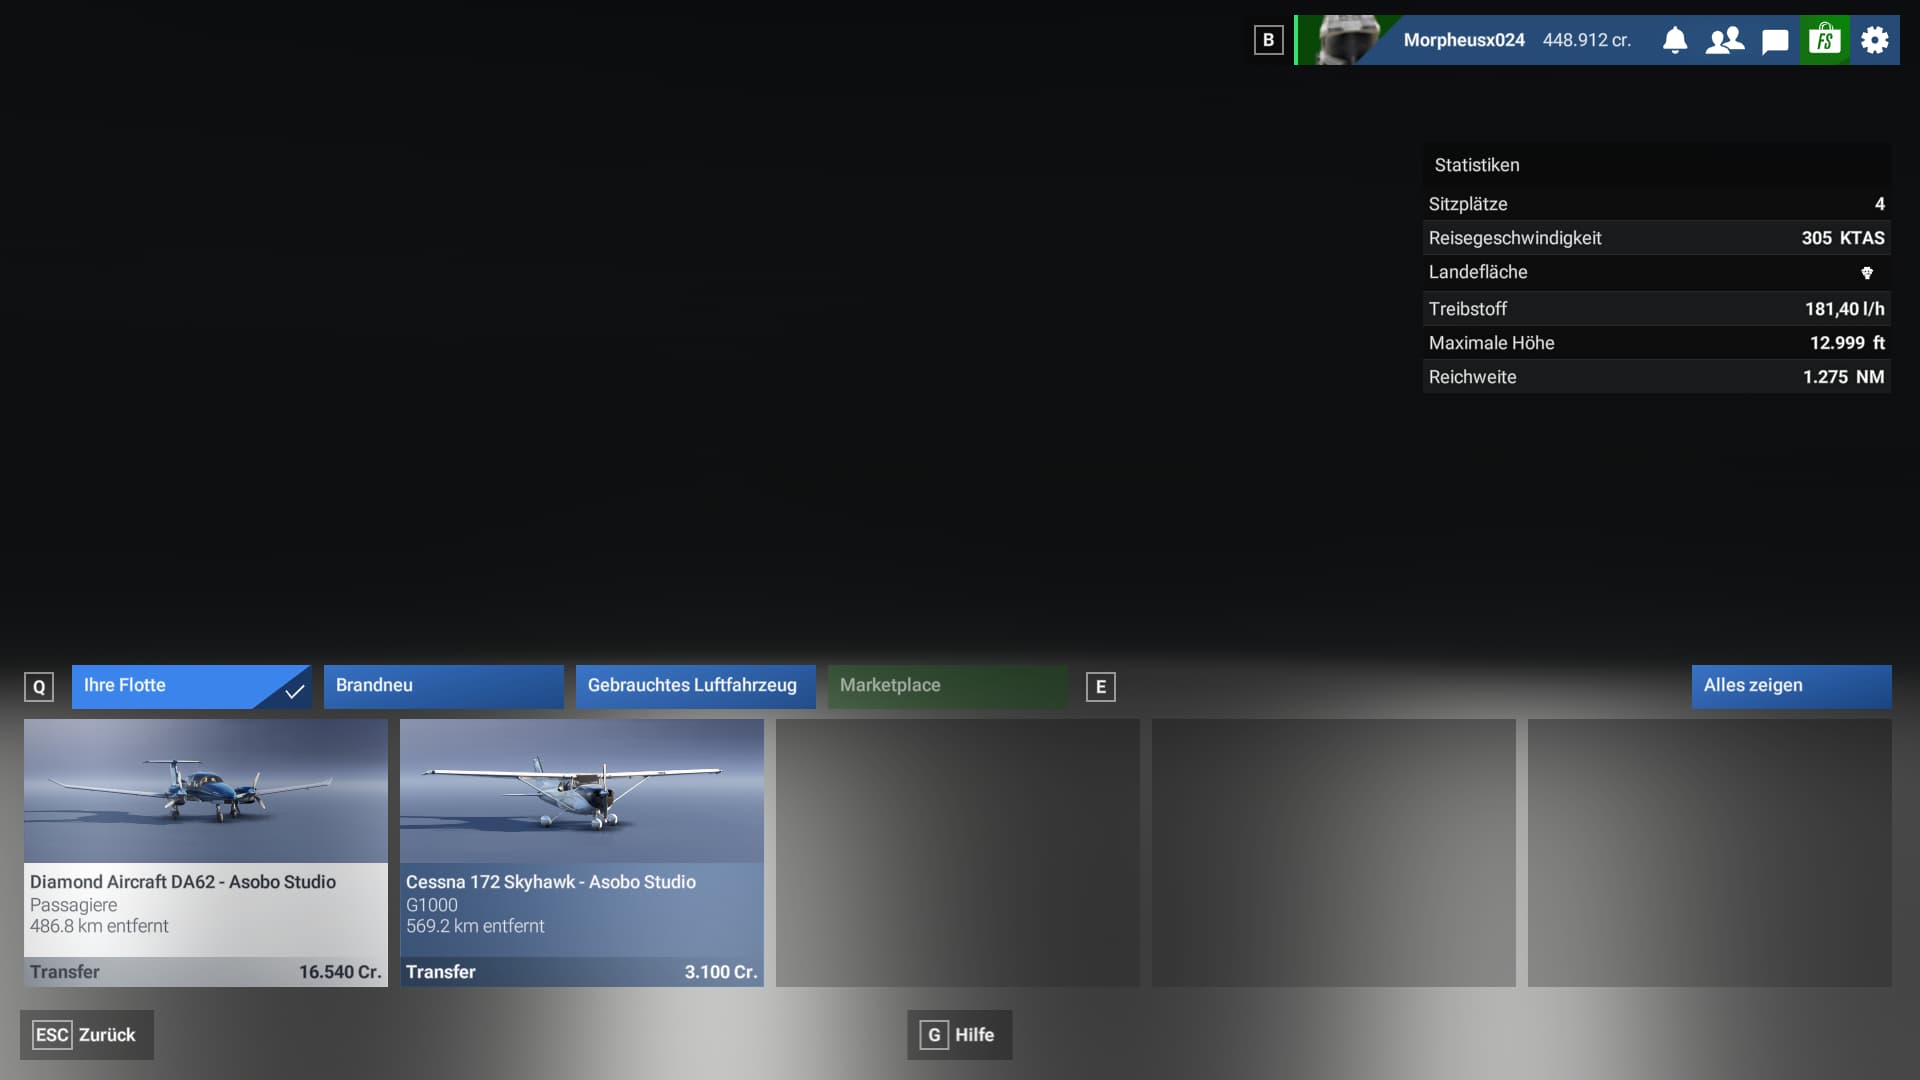1920x1080 pixels.
Task: Switch to the Gebrauchtes Luftfahrzeug tab
Action: pyautogui.click(x=695, y=686)
